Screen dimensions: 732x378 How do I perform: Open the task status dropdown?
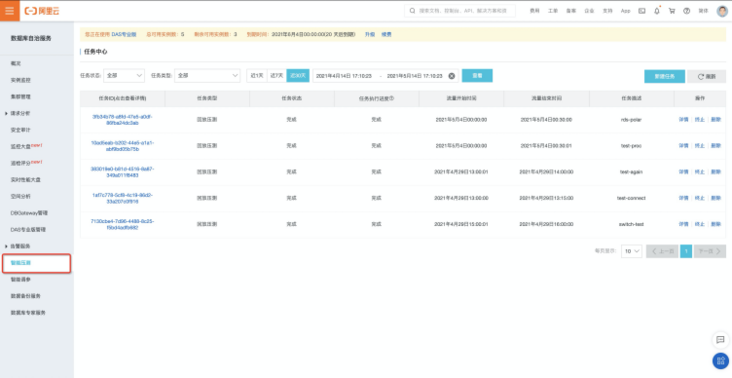pos(124,76)
